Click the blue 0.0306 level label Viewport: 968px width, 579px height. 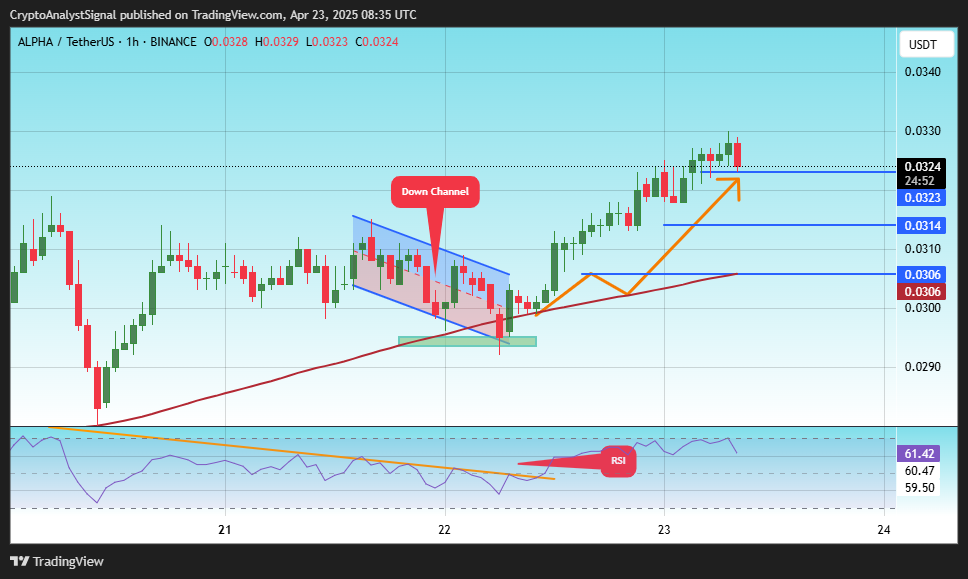point(922,275)
